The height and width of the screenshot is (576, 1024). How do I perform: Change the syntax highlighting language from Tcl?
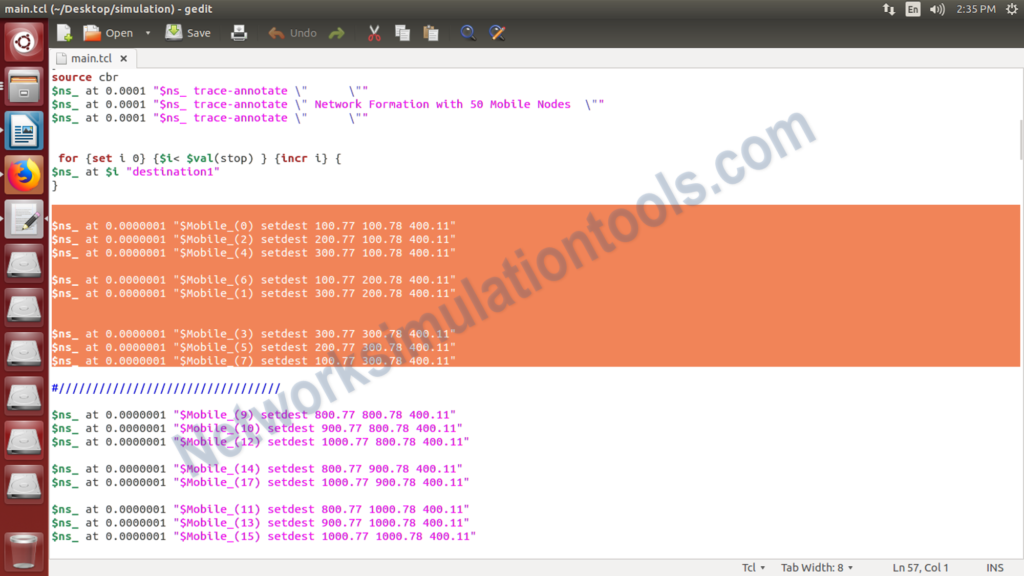tap(753, 567)
